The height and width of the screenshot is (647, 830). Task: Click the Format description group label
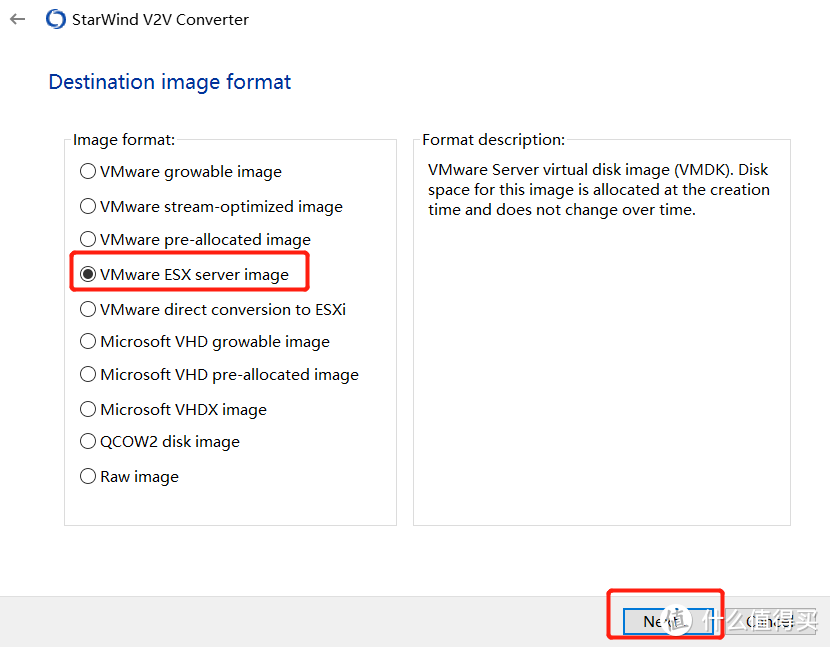pyautogui.click(x=493, y=140)
